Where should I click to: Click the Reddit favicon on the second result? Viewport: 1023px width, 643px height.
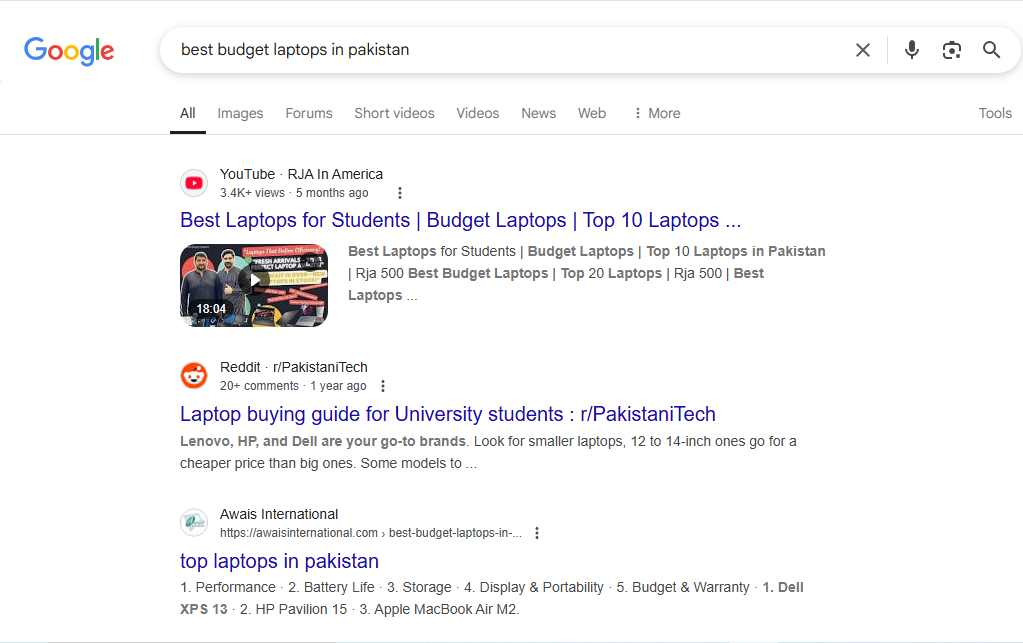[194, 376]
